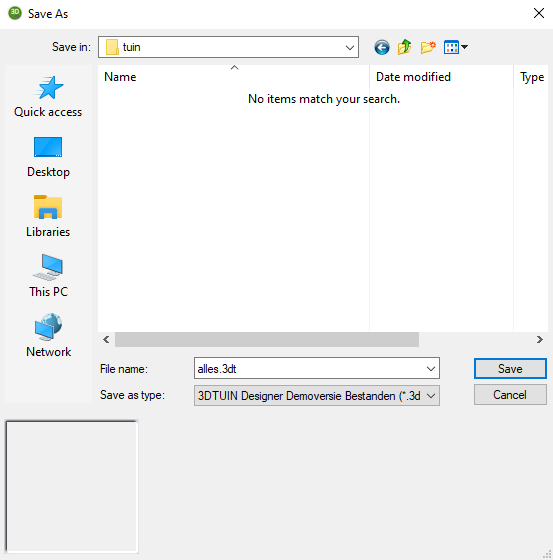Open Libraries in the places bar
Image resolution: width=553 pixels, height=560 pixels.
tap(48, 216)
